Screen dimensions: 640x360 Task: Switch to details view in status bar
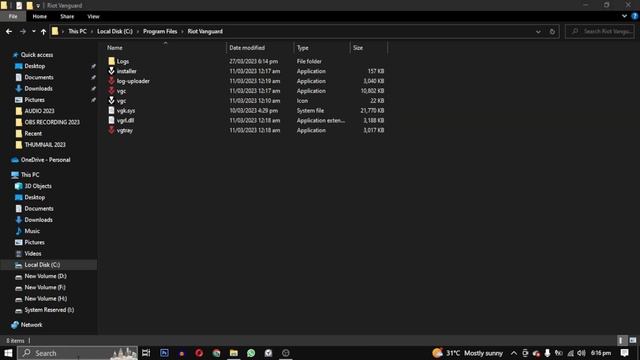tap(621, 340)
